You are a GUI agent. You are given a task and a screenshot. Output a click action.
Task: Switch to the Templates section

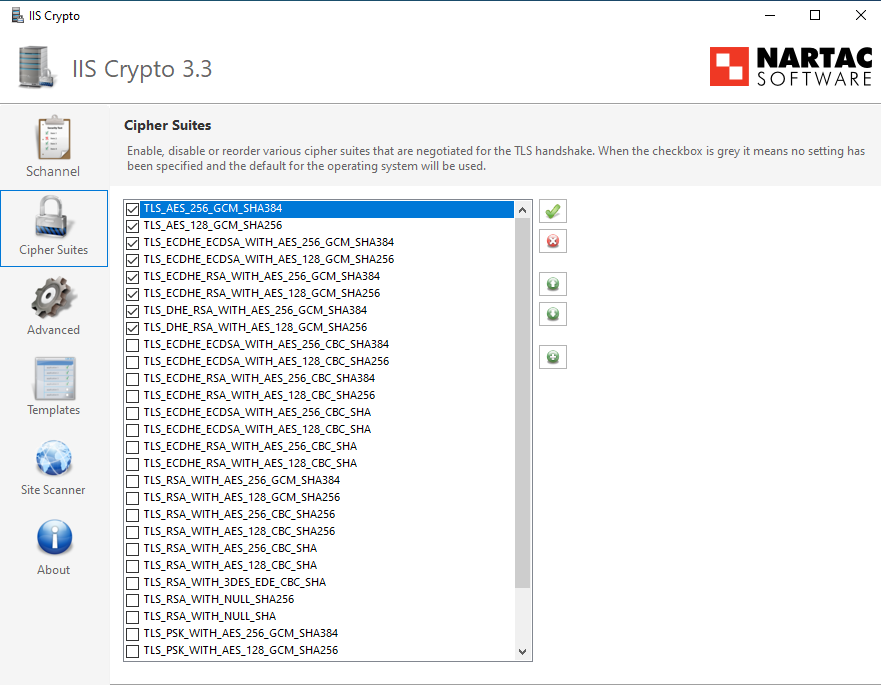coord(53,387)
